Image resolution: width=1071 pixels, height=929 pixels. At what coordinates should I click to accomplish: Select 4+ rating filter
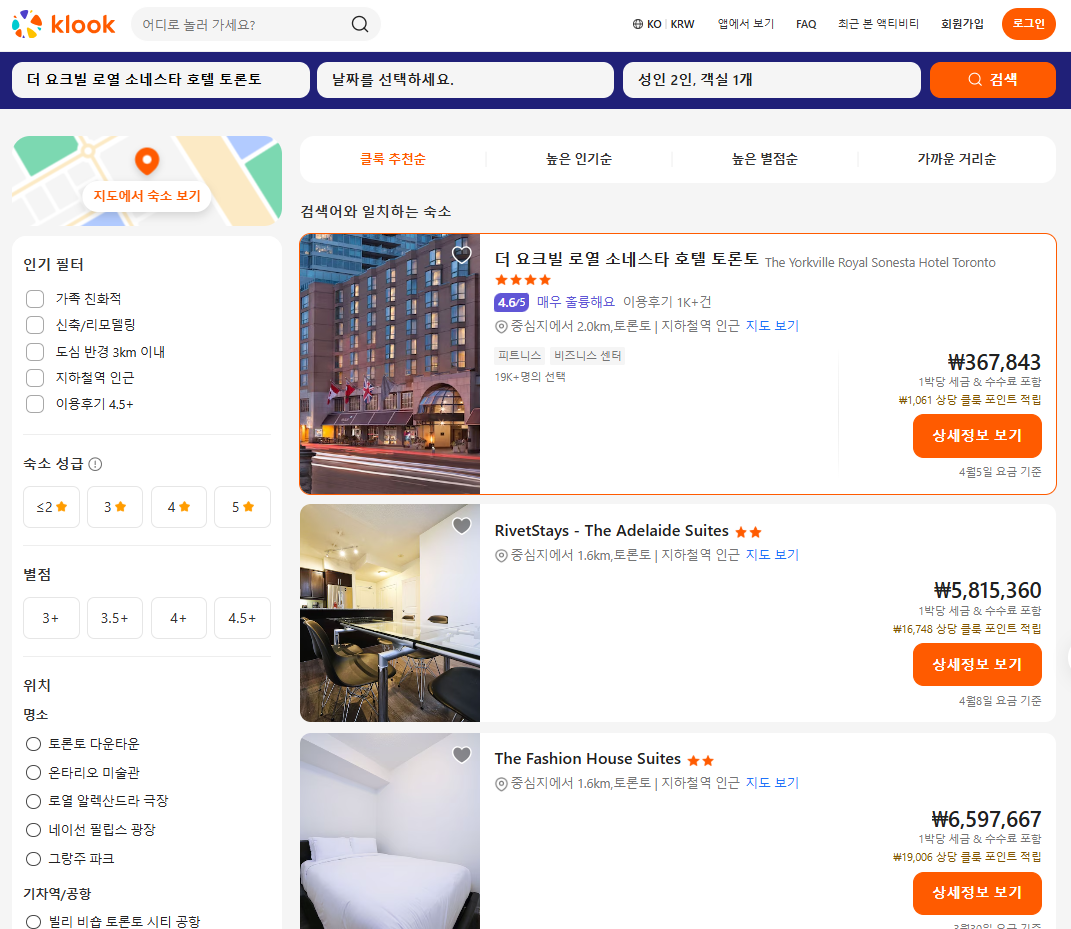point(178,618)
